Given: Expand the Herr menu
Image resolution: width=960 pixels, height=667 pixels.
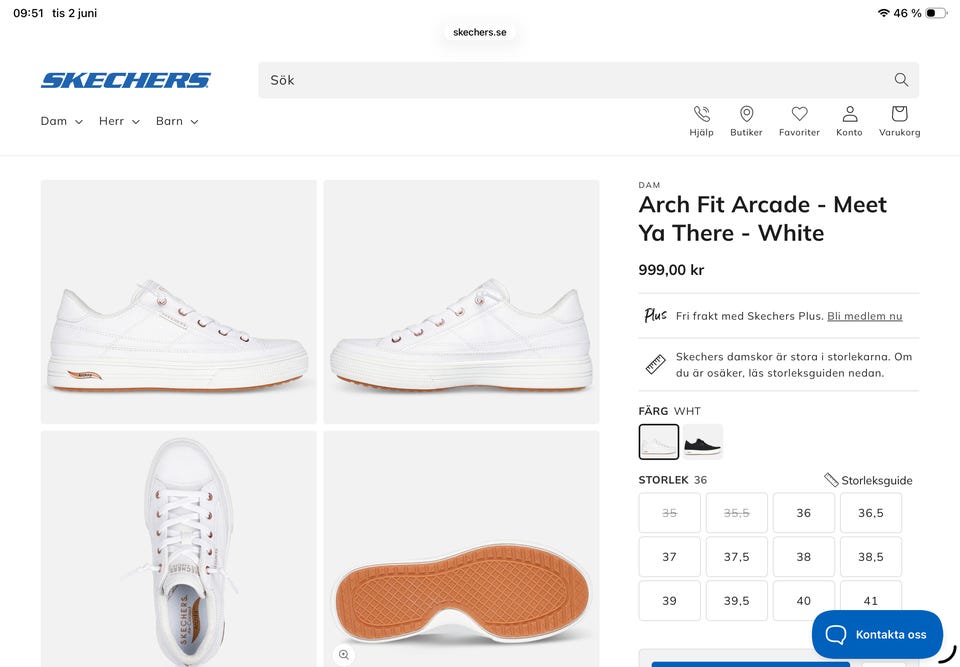Looking at the screenshot, I should click(x=119, y=121).
